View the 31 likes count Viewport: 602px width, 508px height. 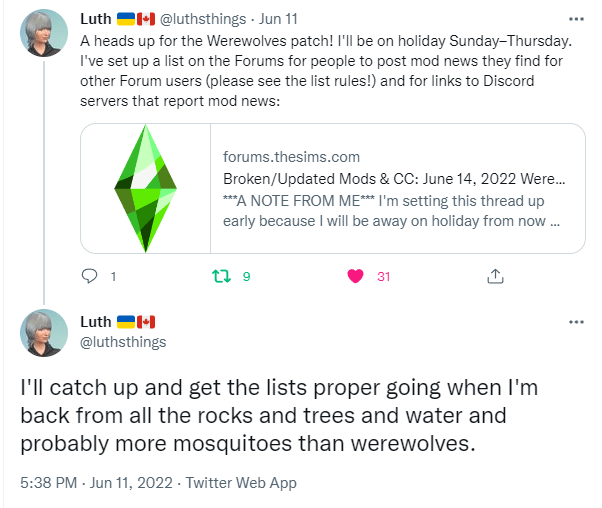point(383,277)
